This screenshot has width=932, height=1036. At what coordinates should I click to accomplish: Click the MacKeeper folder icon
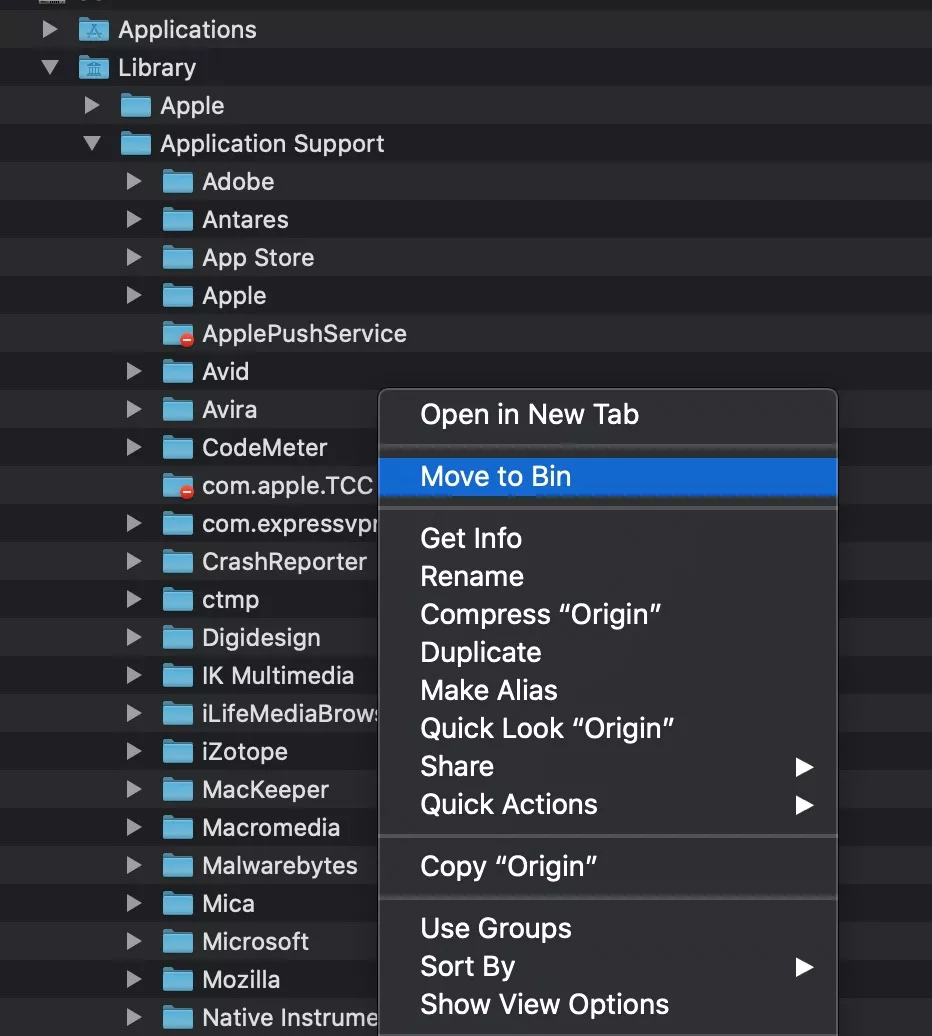[x=177, y=790]
